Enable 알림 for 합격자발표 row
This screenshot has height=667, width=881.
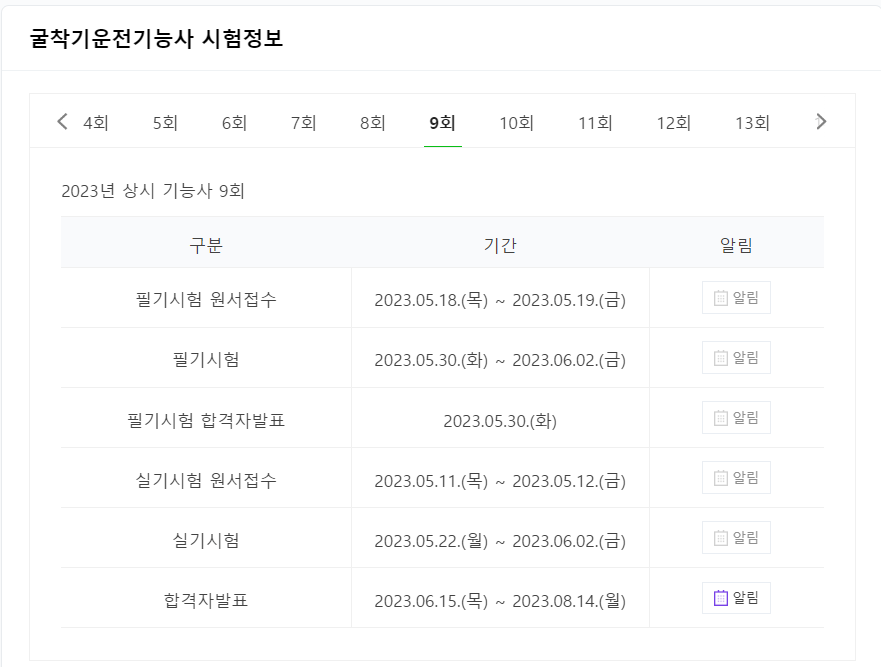pos(736,598)
